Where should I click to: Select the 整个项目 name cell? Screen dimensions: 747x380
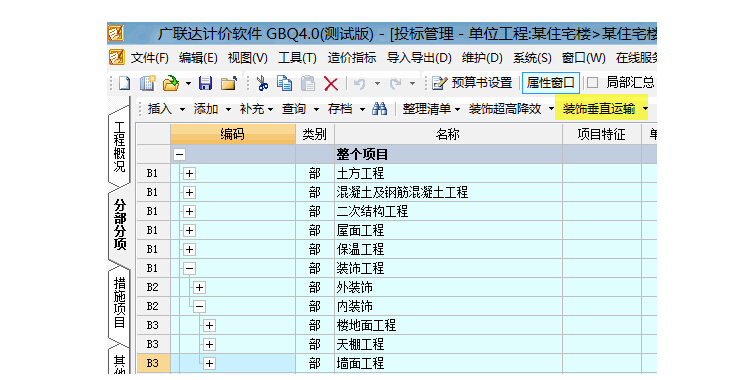[x=448, y=154]
